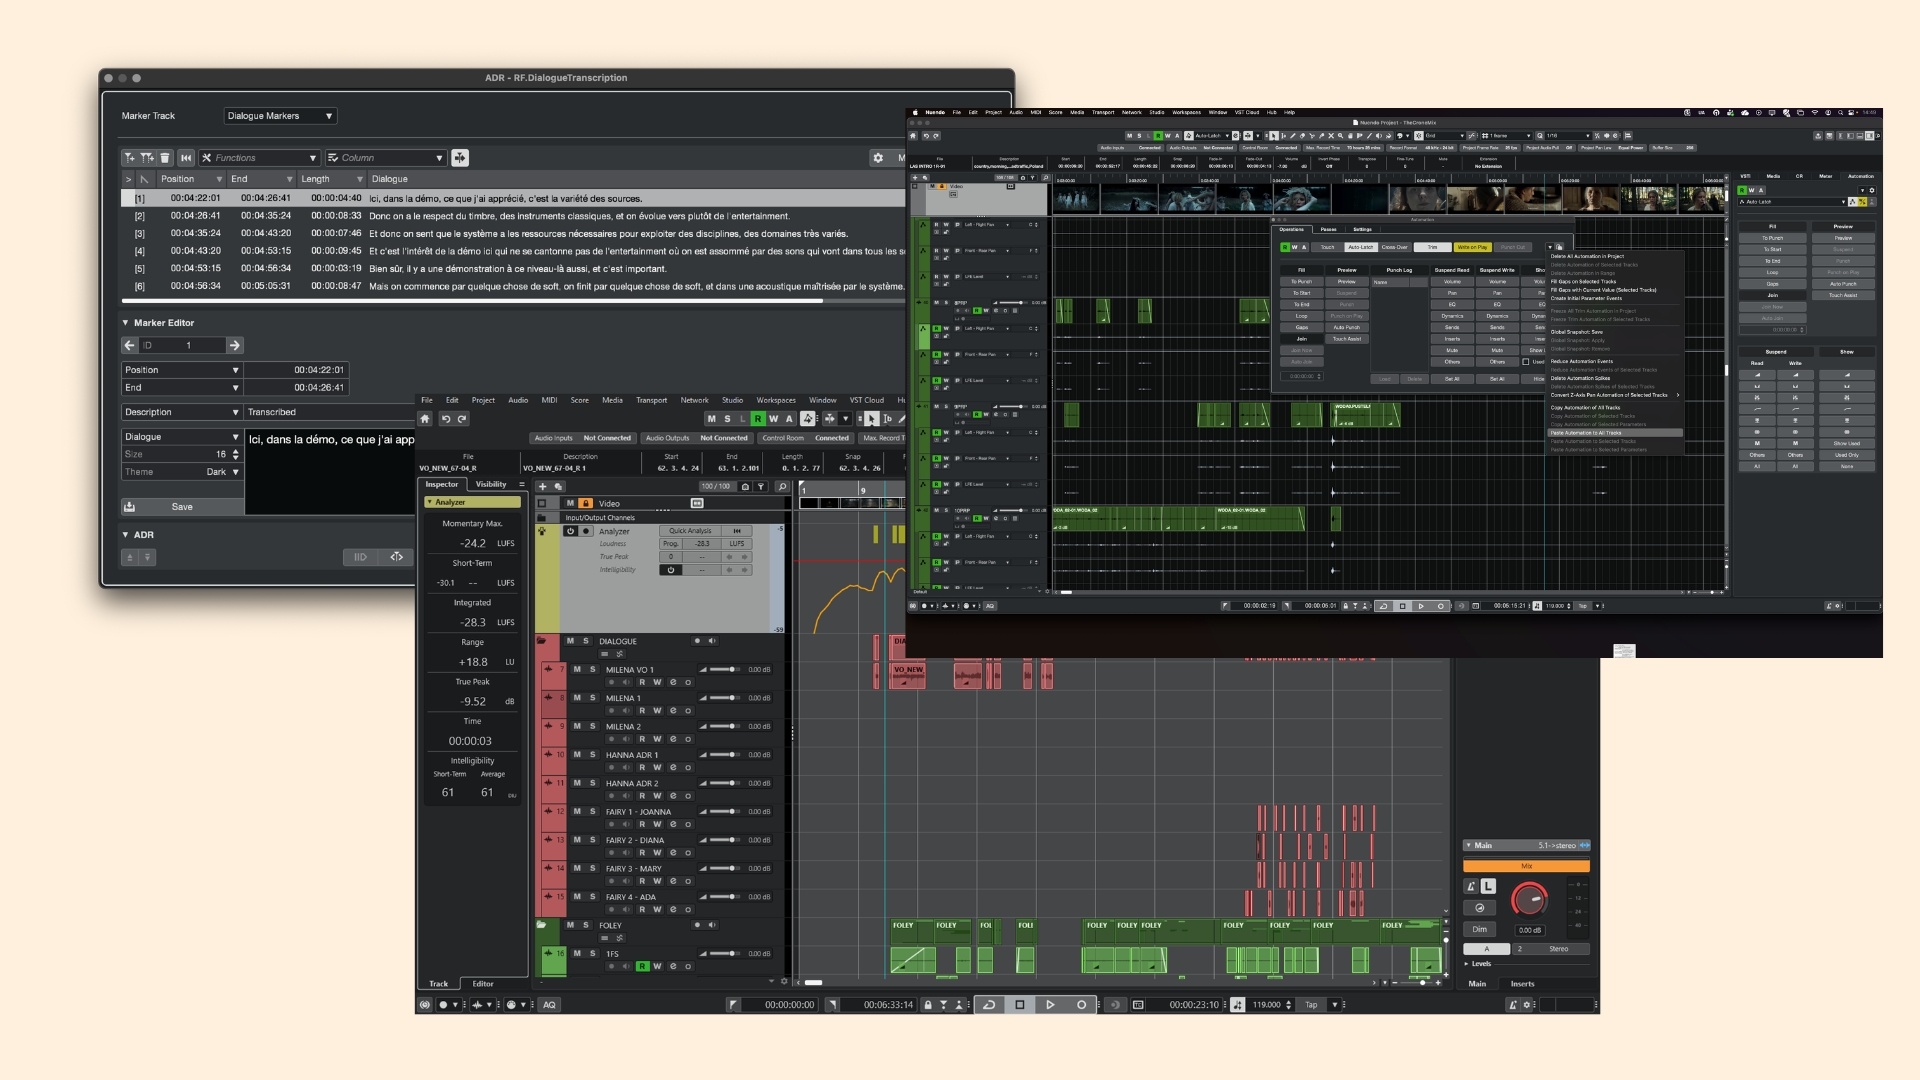
Task: Go to next marker ID arrow
Action: click(x=234, y=345)
